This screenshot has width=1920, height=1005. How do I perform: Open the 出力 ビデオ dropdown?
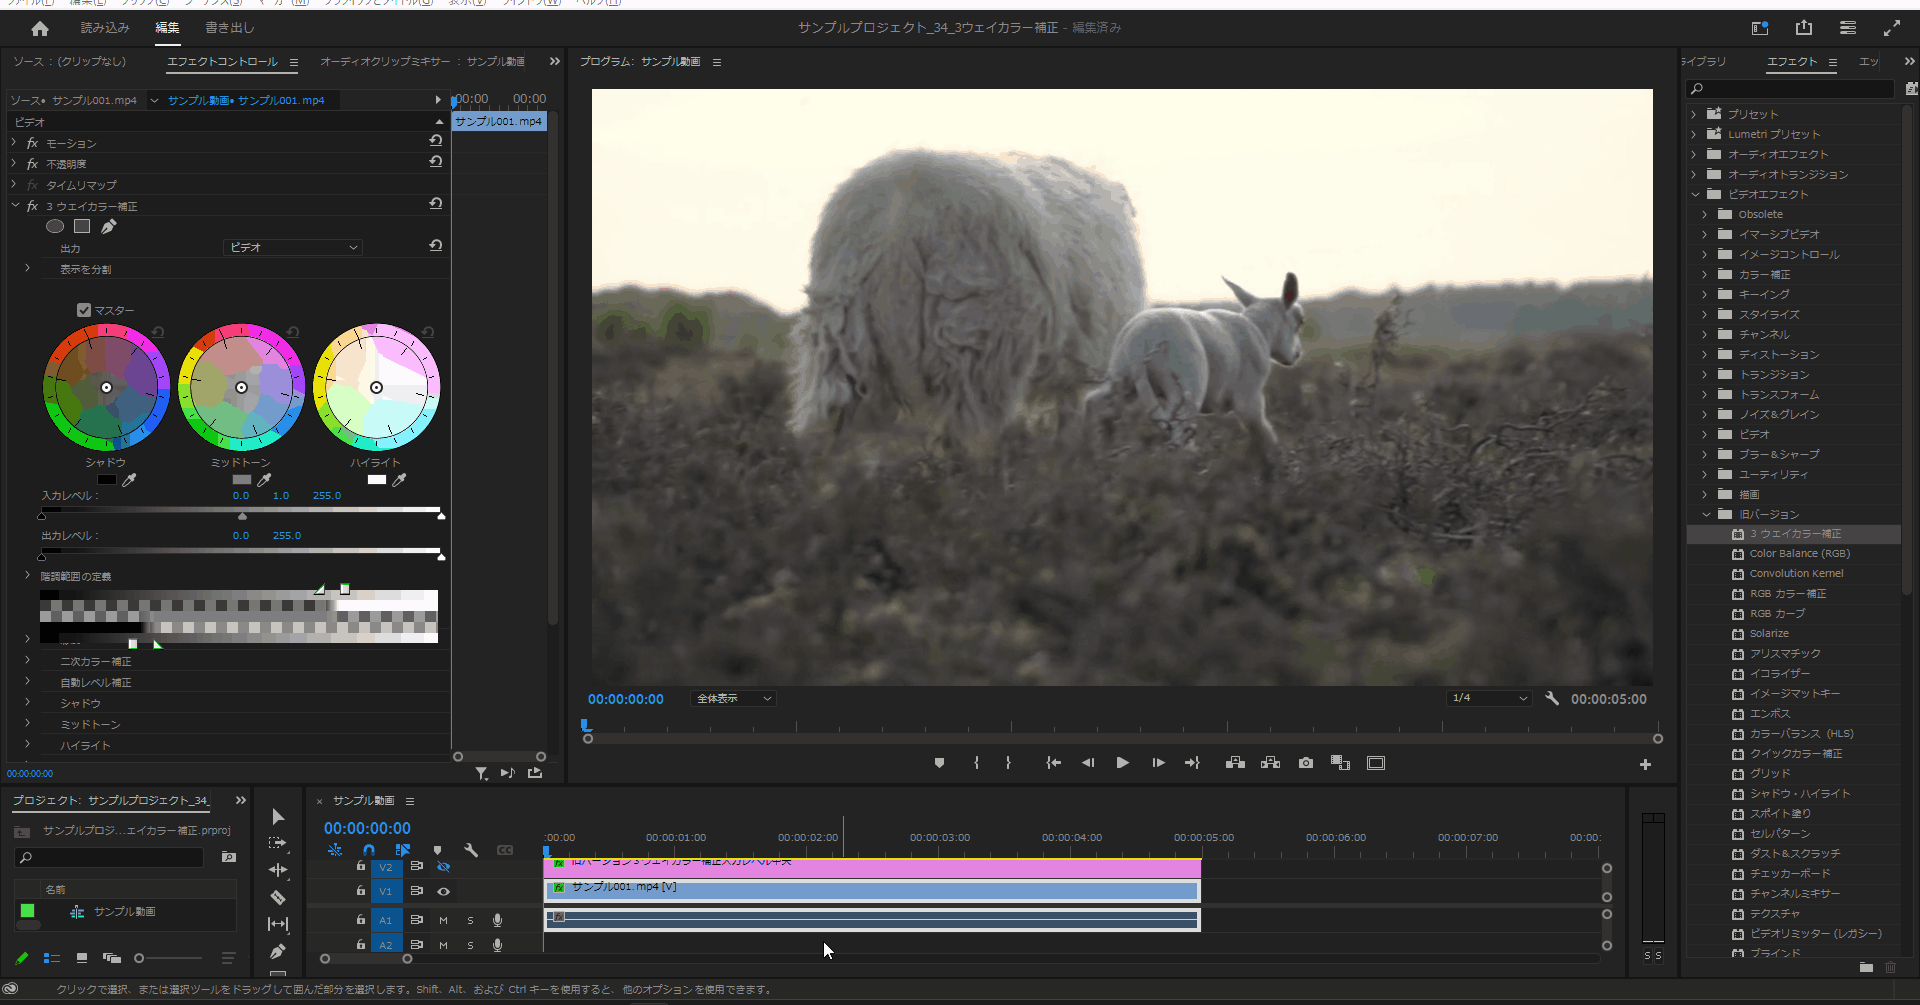(292, 247)
